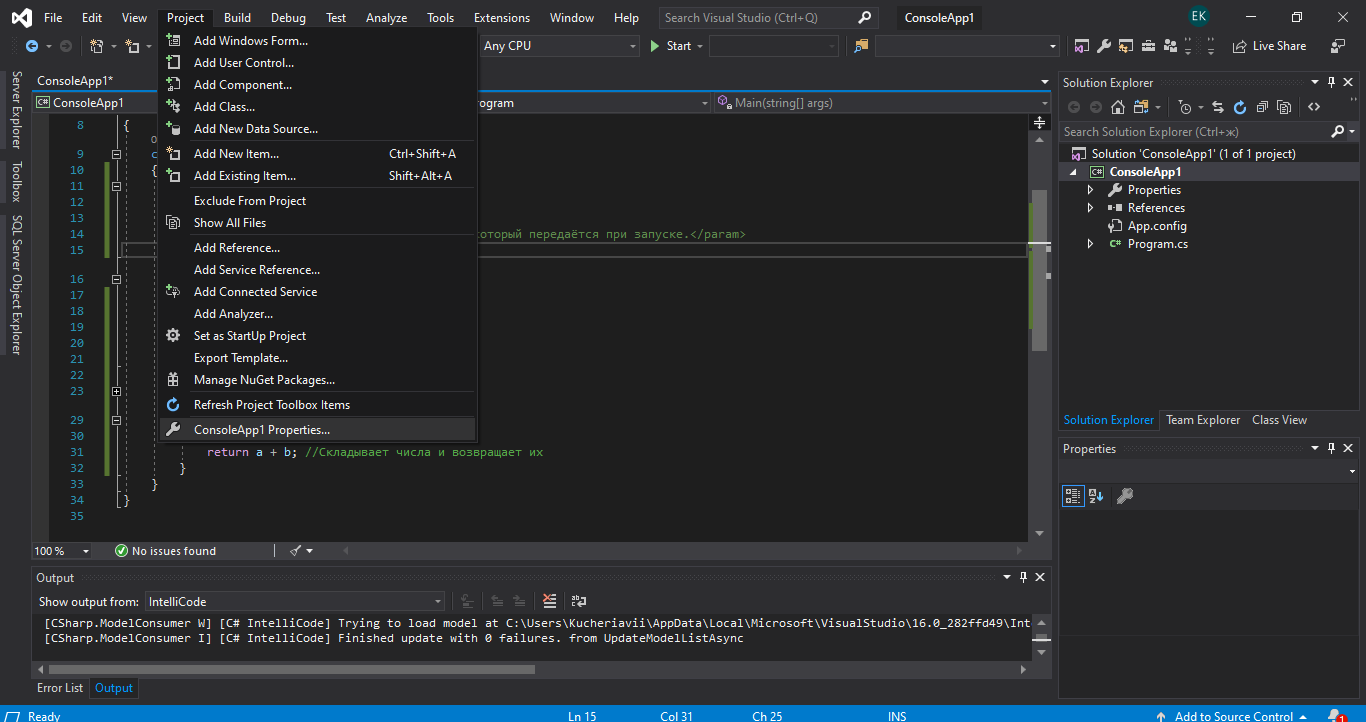Expand Program.cs node in Solution Explorer
This screenshot has height=722, width=1366.
point(1090,244)
